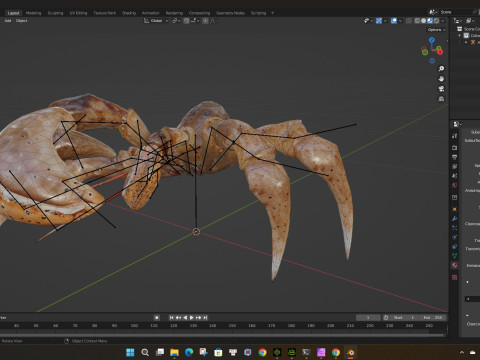Open the viewport Object menu
Viewport: 480px width, 360px height.
[21, 21]
